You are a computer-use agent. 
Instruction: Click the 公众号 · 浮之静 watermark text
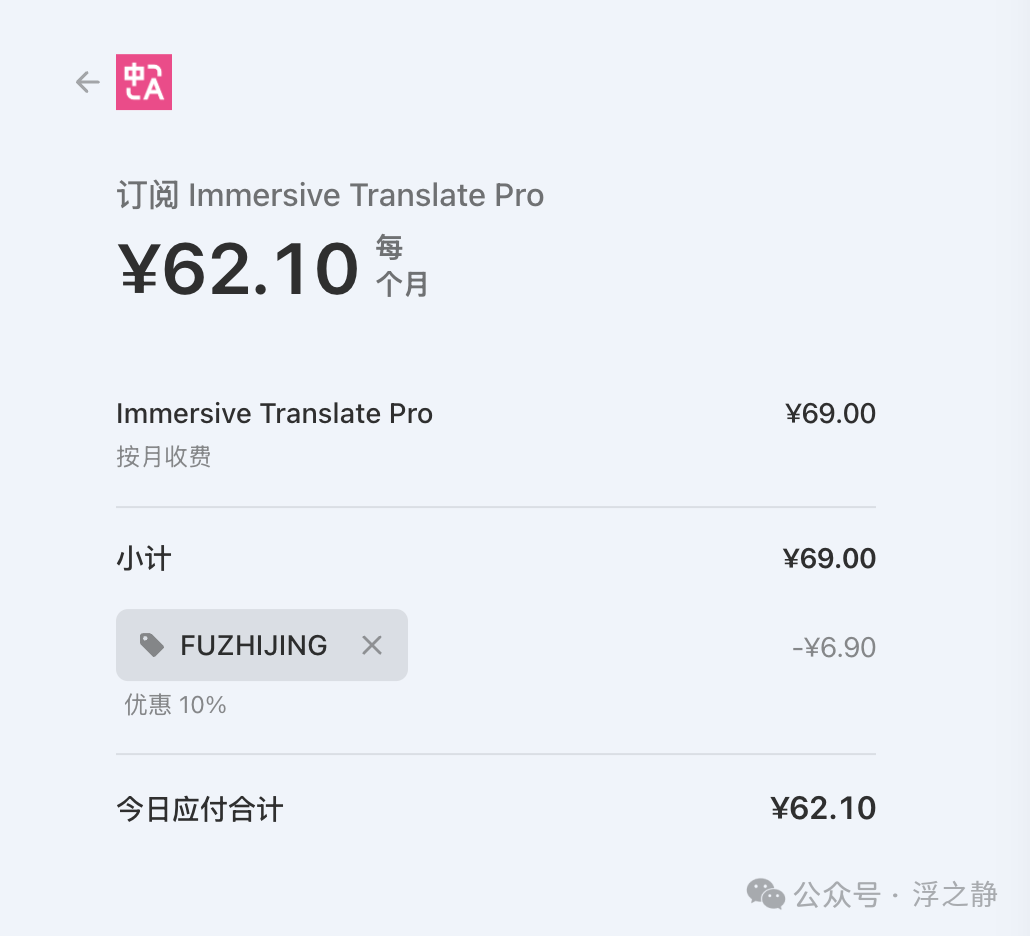click(x=895, y=895)
